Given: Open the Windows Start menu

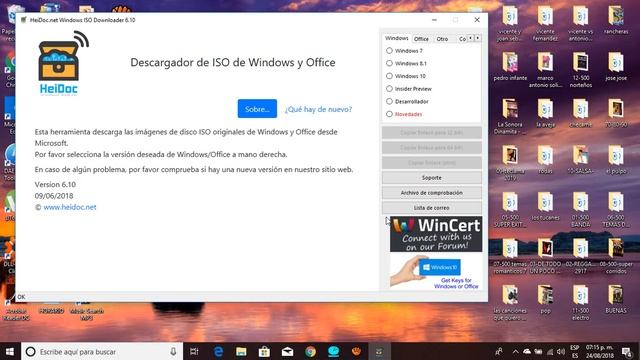Looking at the screenshot, I should click(10, 351).
